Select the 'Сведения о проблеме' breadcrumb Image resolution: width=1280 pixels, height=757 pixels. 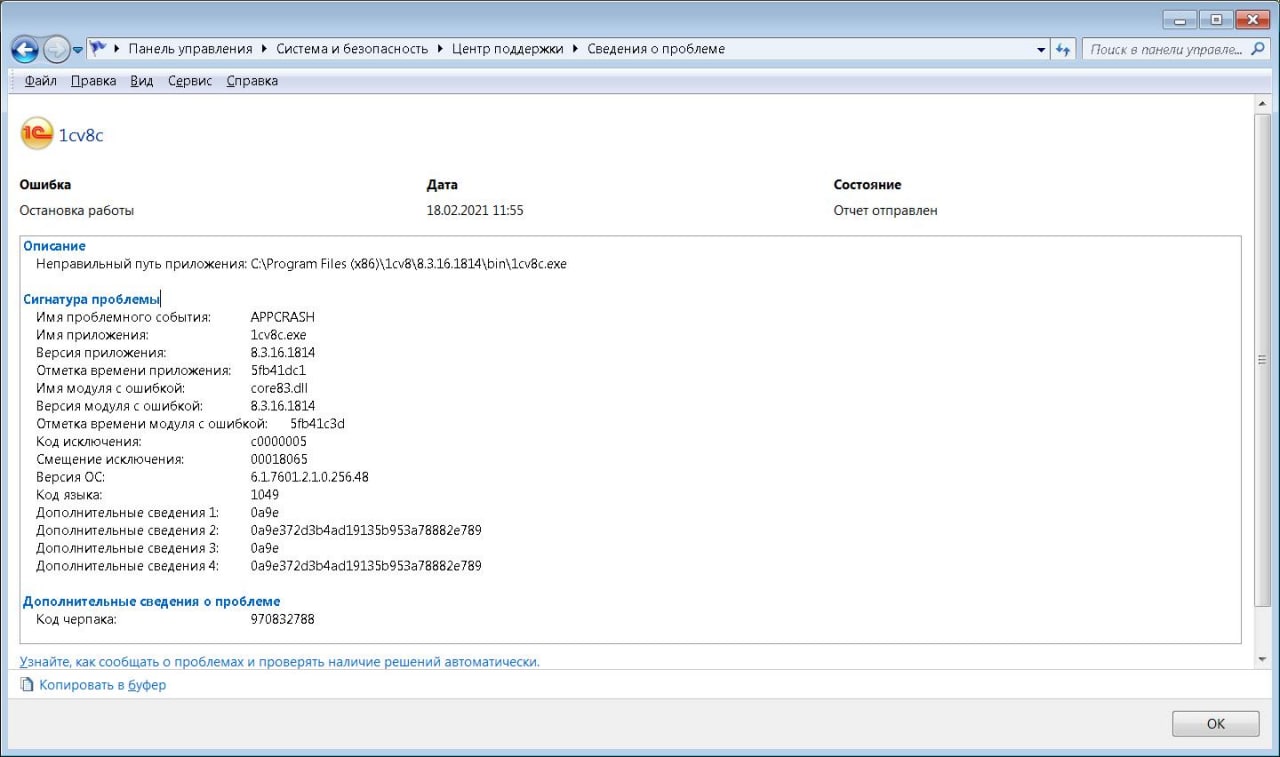tap(656, 49)
